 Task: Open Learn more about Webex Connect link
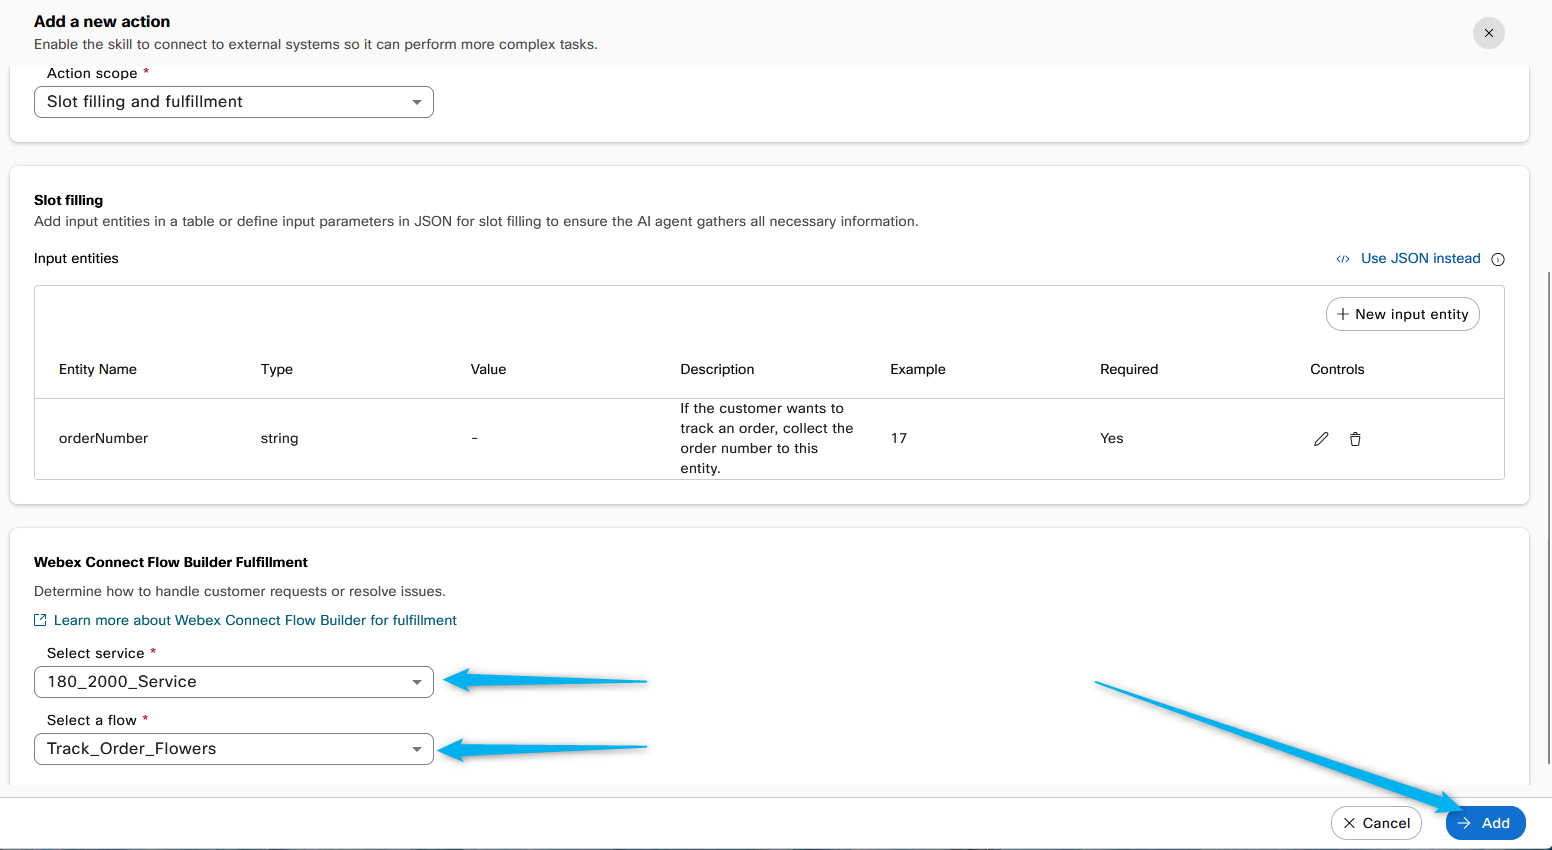[x=255, y=620]
